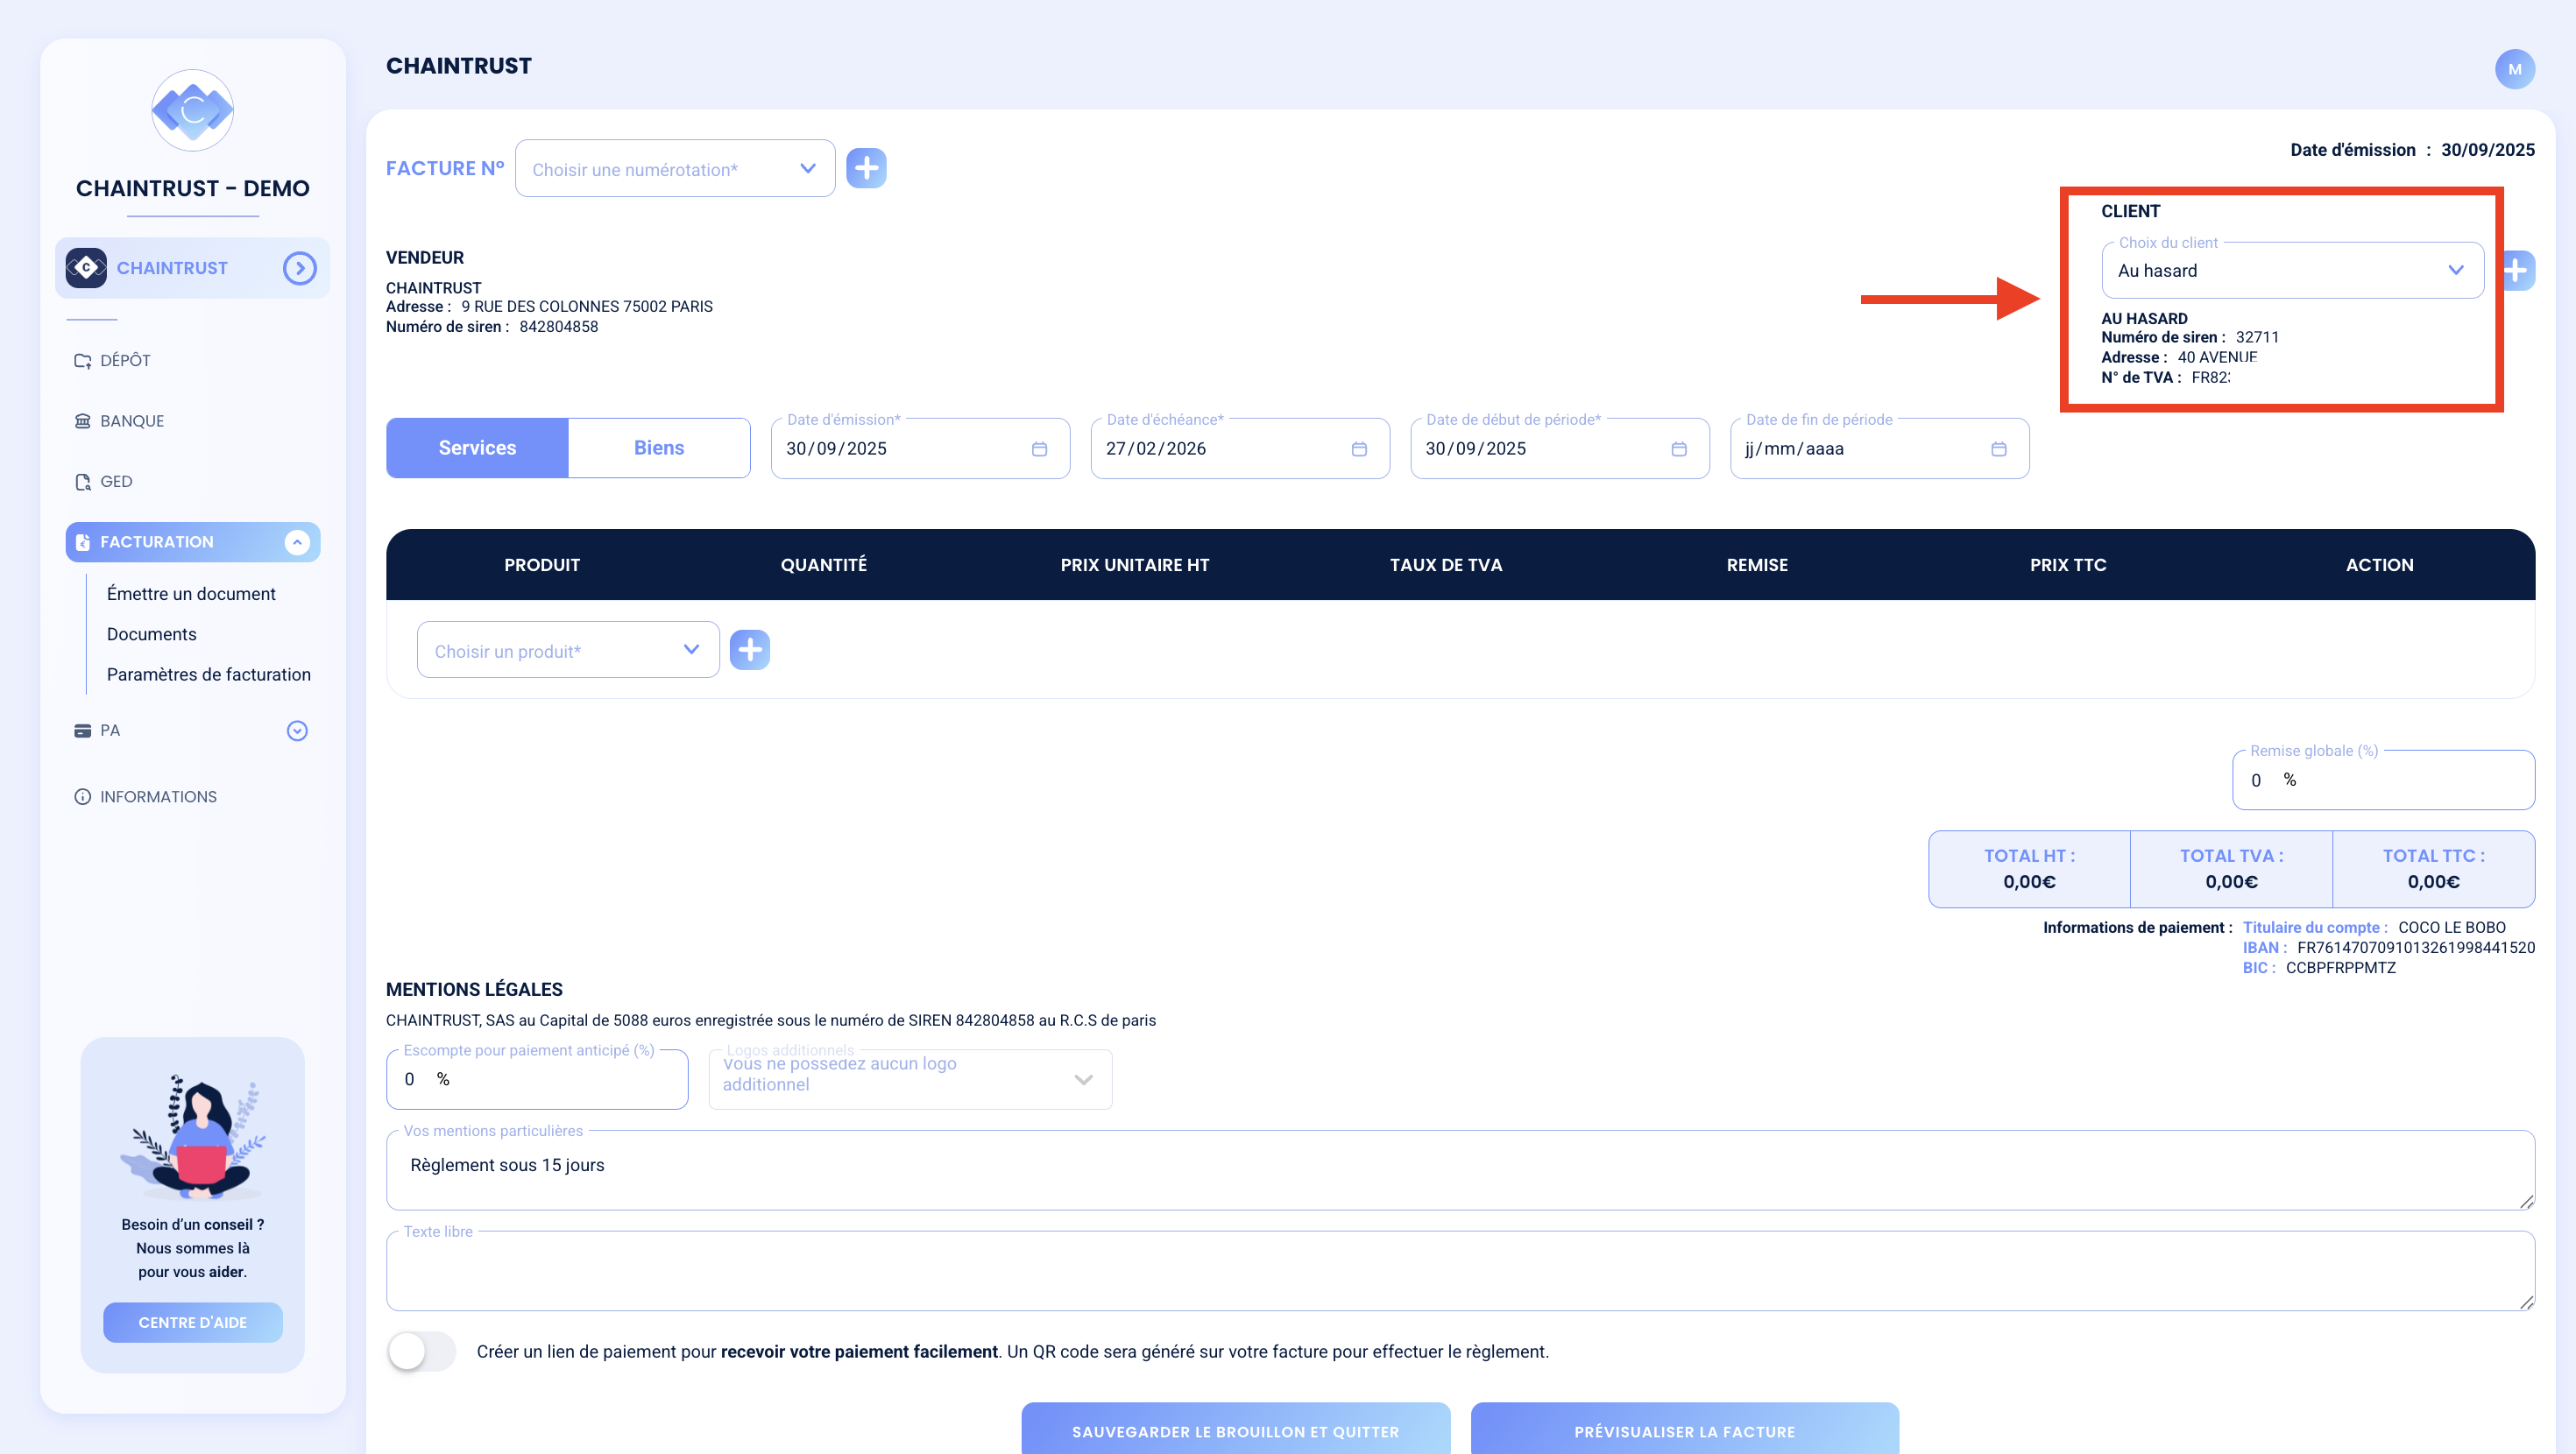
Task: Click the Remise globale percentage field
Action: pyautogui.click(x=2383, y=780)
